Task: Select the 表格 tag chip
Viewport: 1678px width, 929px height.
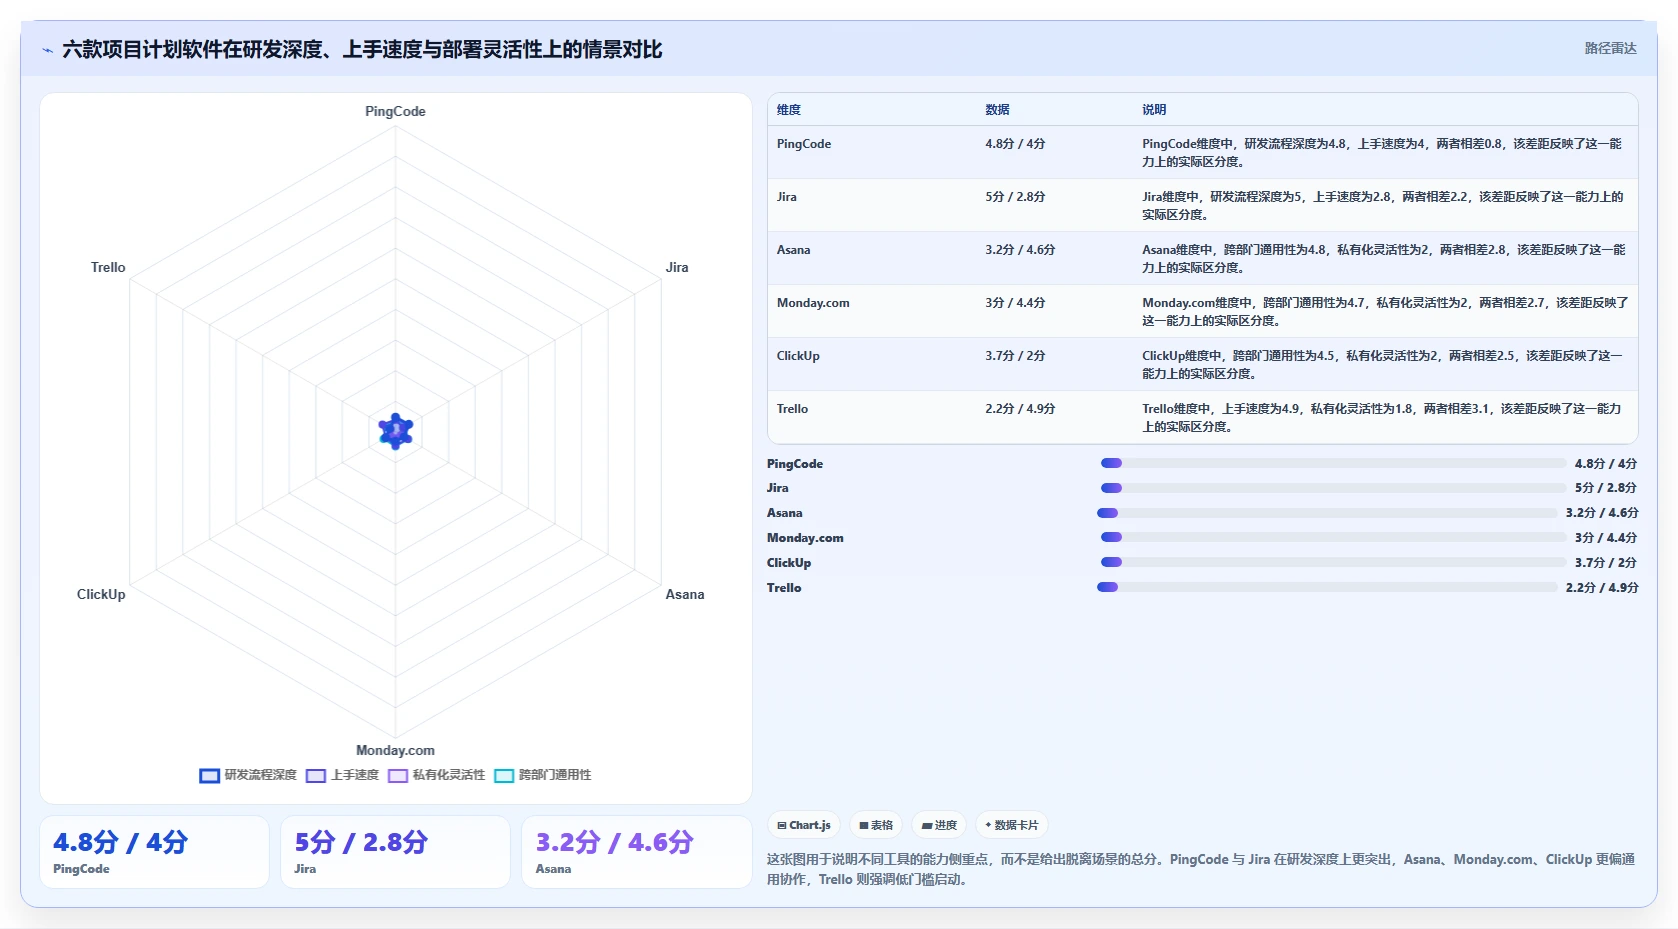Action: 876,825
